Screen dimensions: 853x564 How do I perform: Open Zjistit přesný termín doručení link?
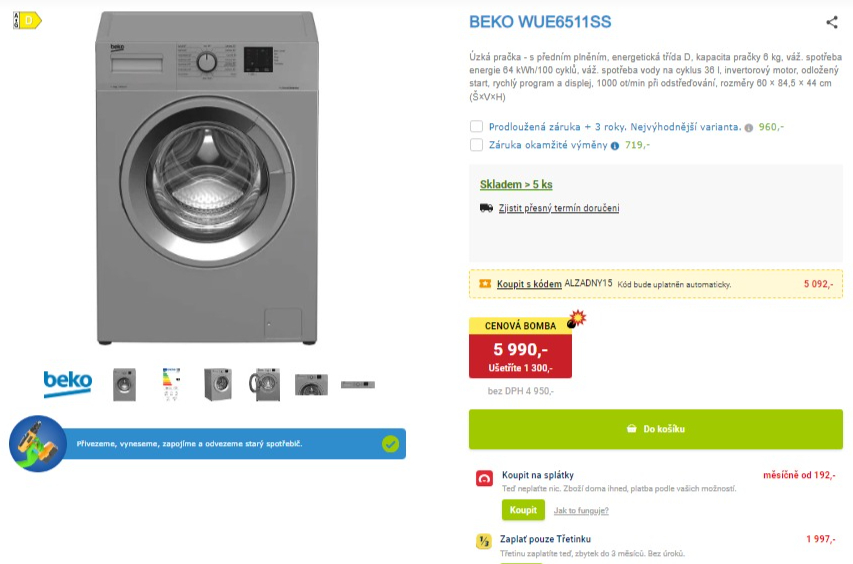pos(559,208)
